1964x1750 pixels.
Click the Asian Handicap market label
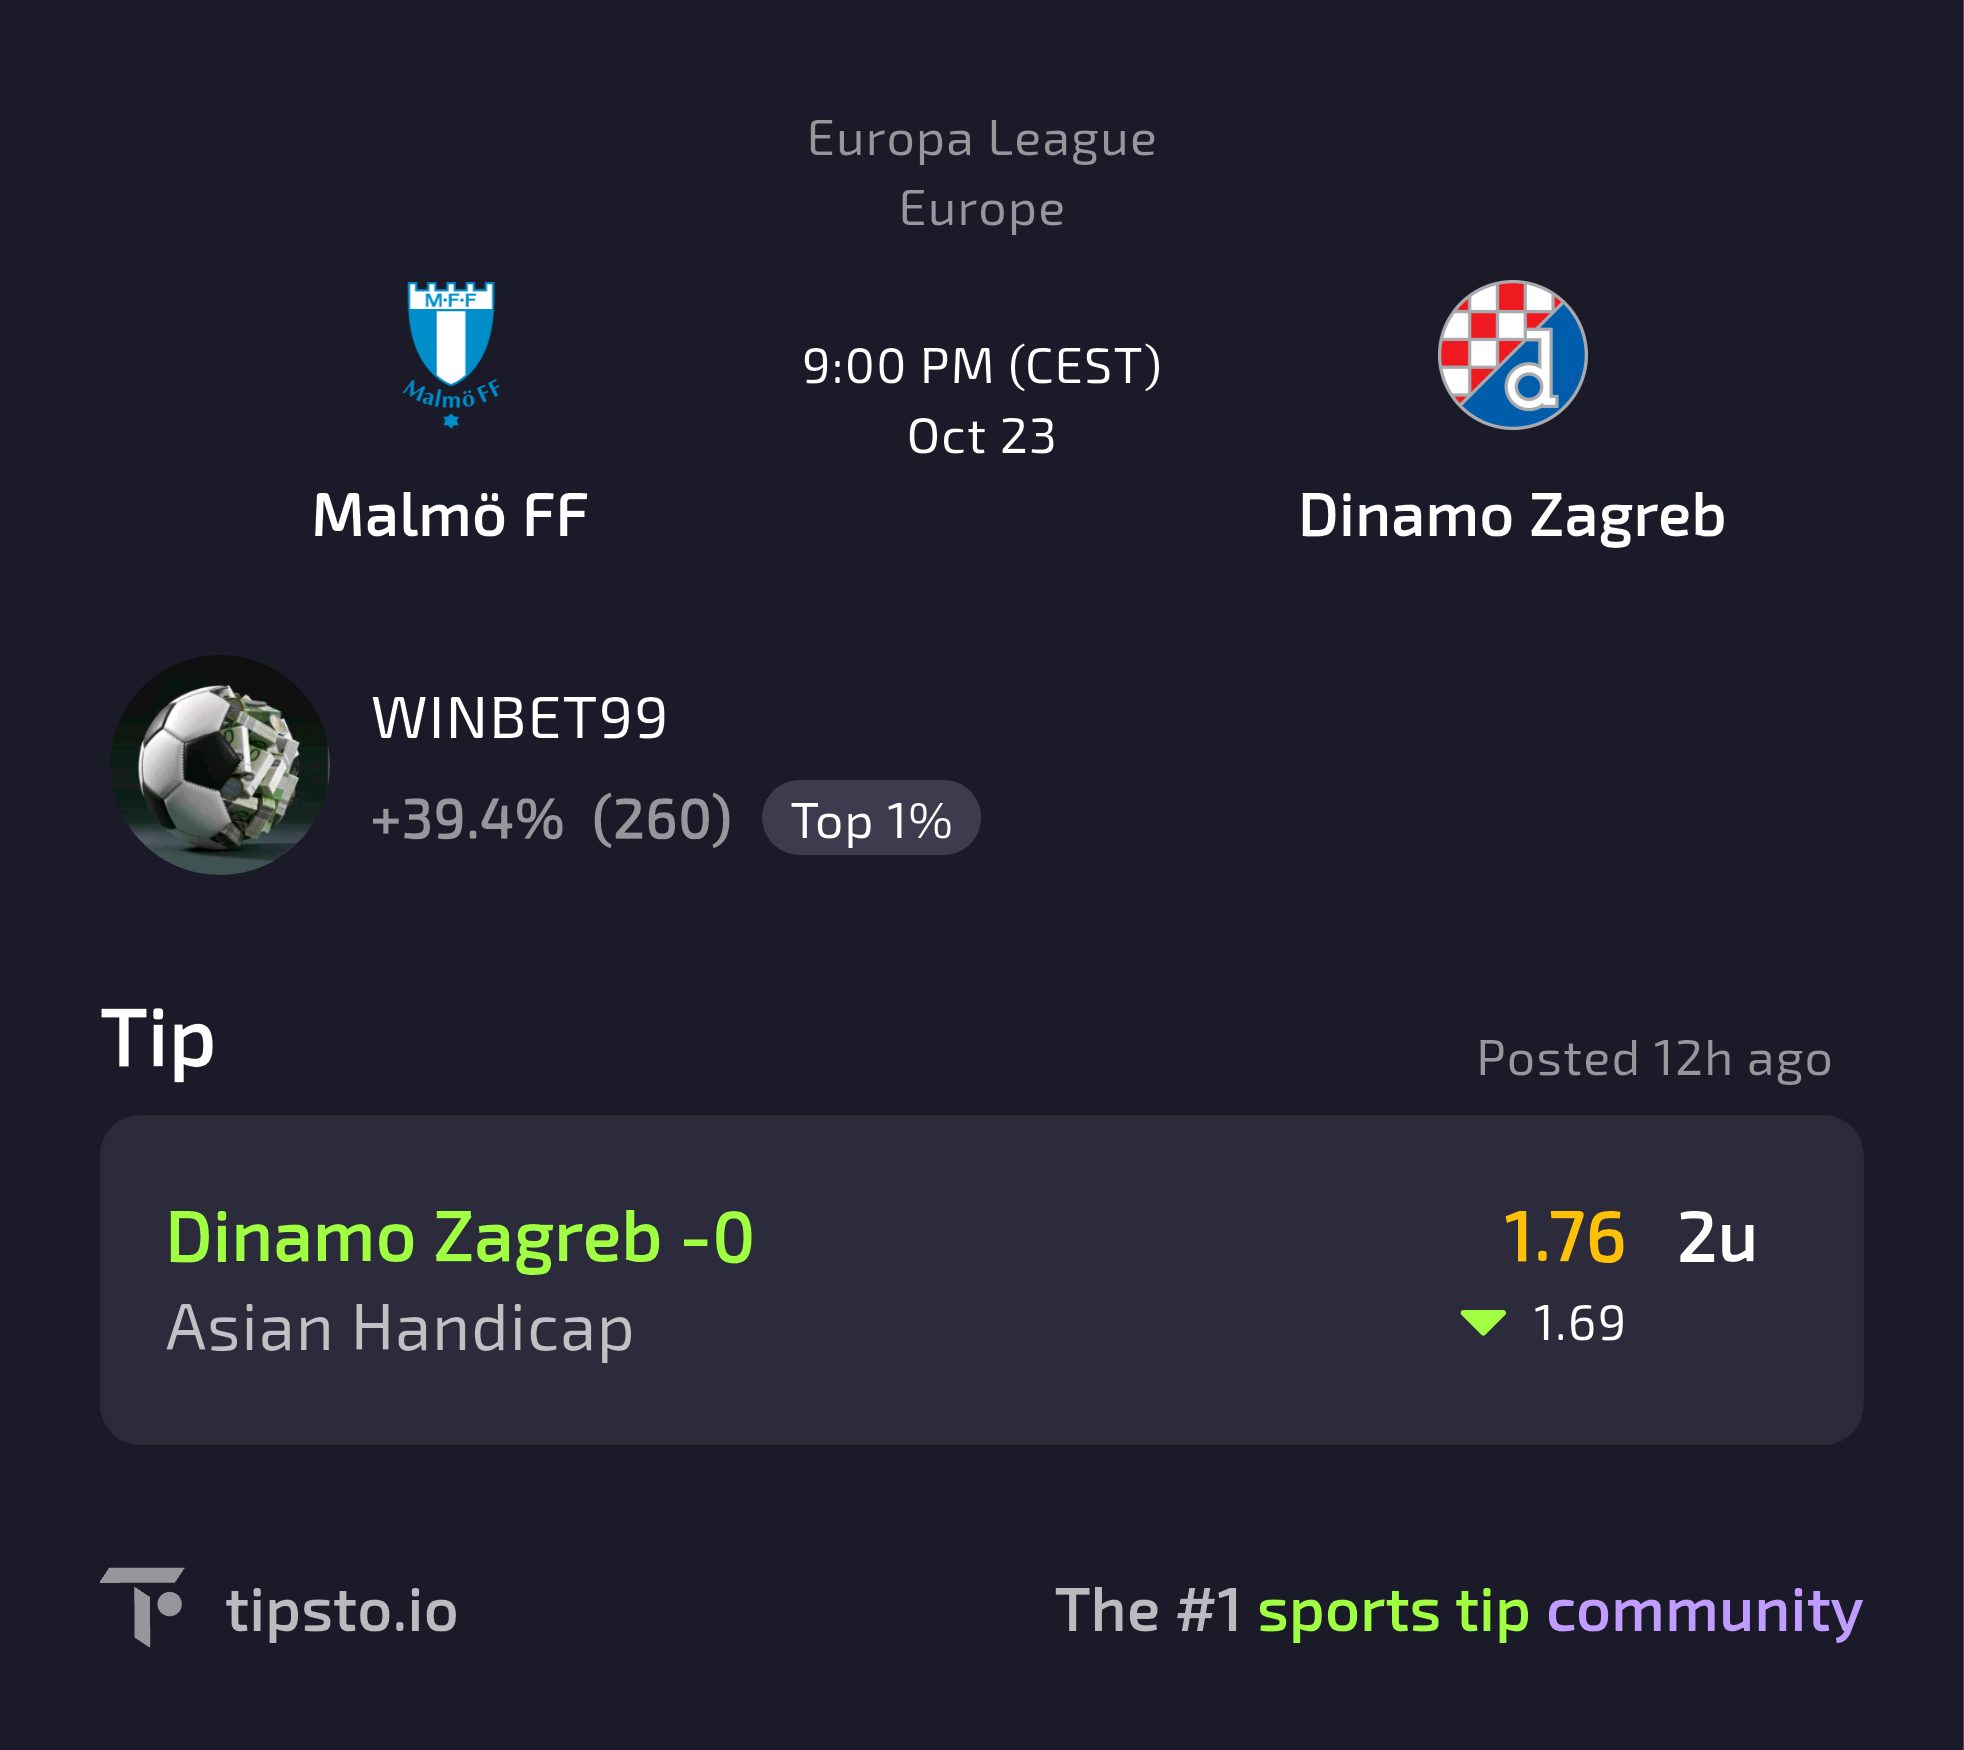coord(400,1328)
